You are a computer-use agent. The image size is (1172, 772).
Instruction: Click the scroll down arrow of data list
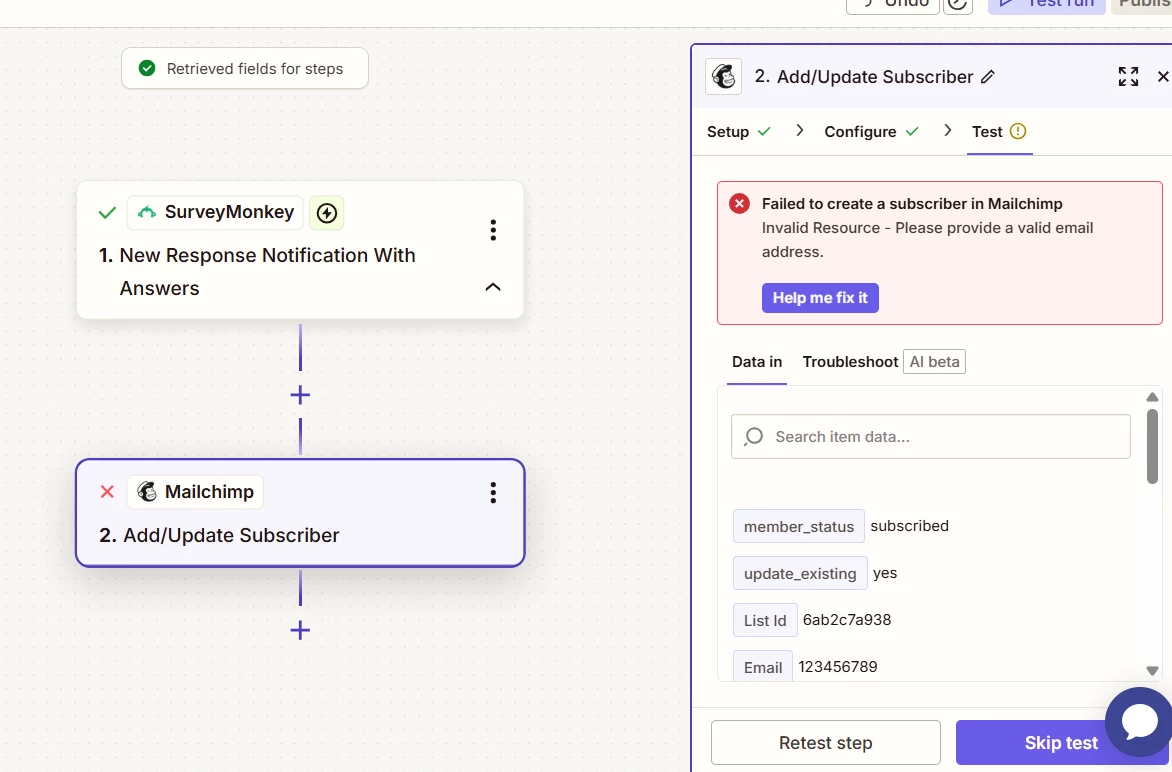[1152, 671]
